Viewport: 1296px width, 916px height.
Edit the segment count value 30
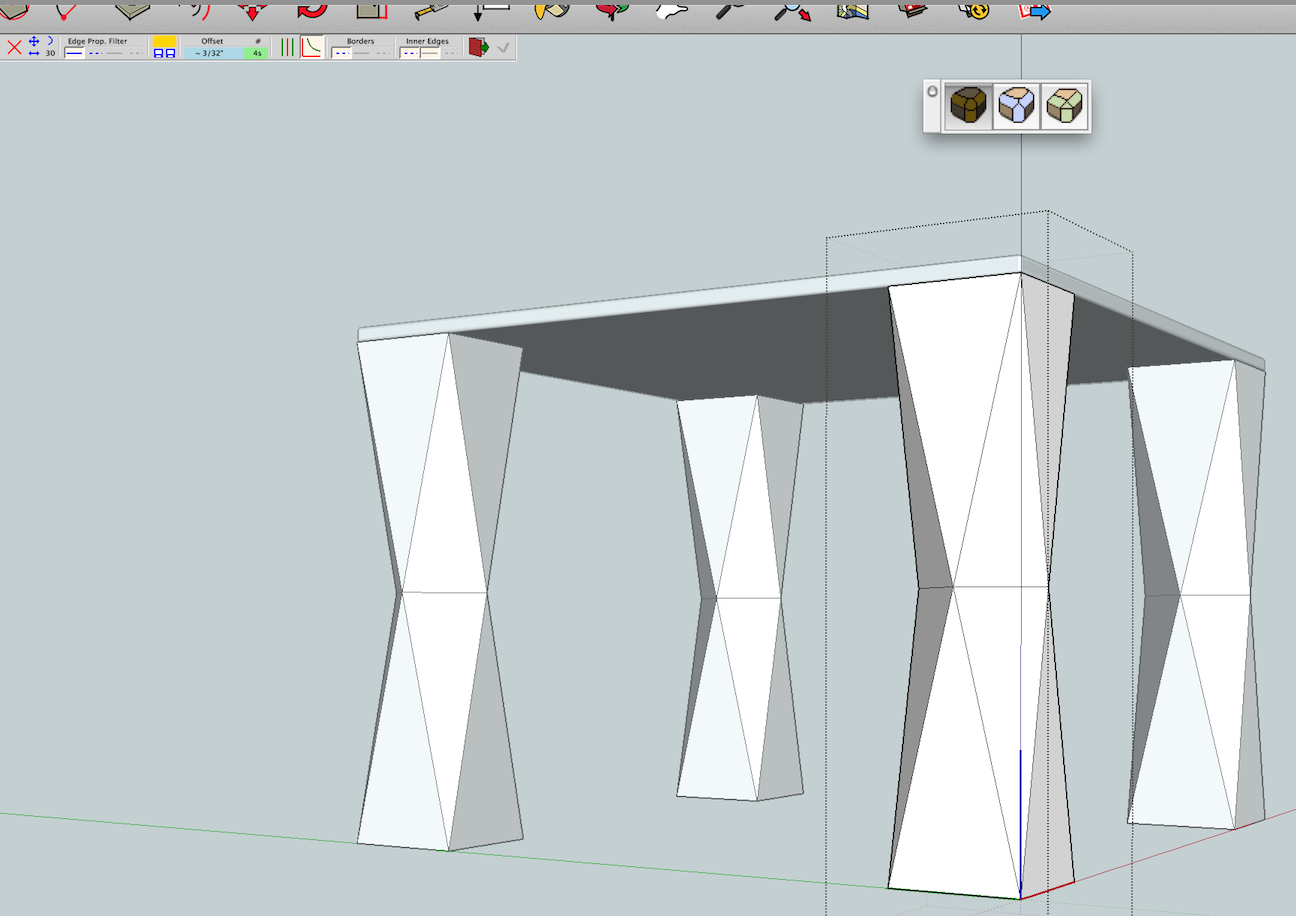[x=50, y=53]
